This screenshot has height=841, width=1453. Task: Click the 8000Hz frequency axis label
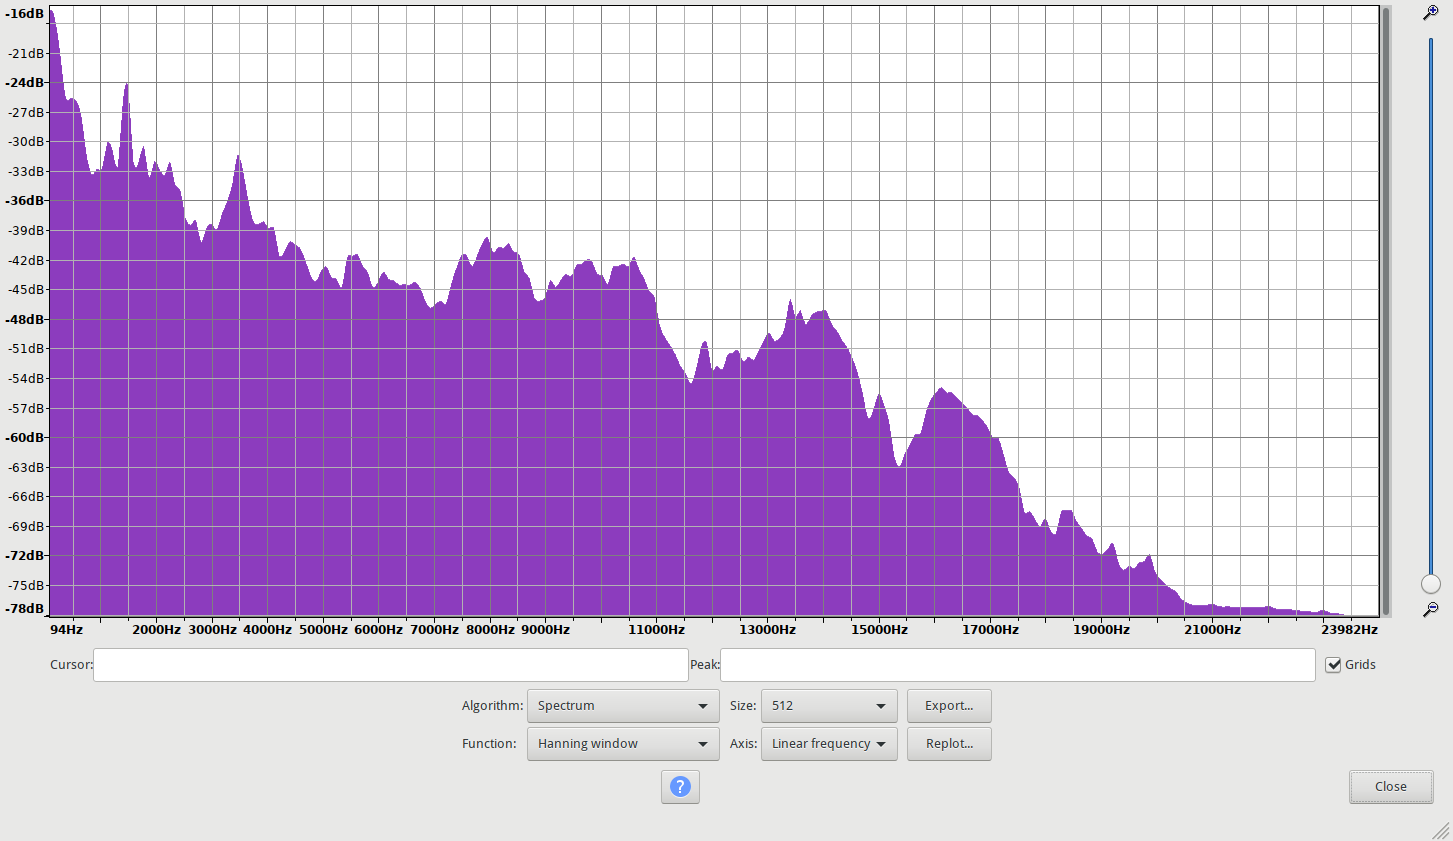pyautogui.click(x=490, y=630)
